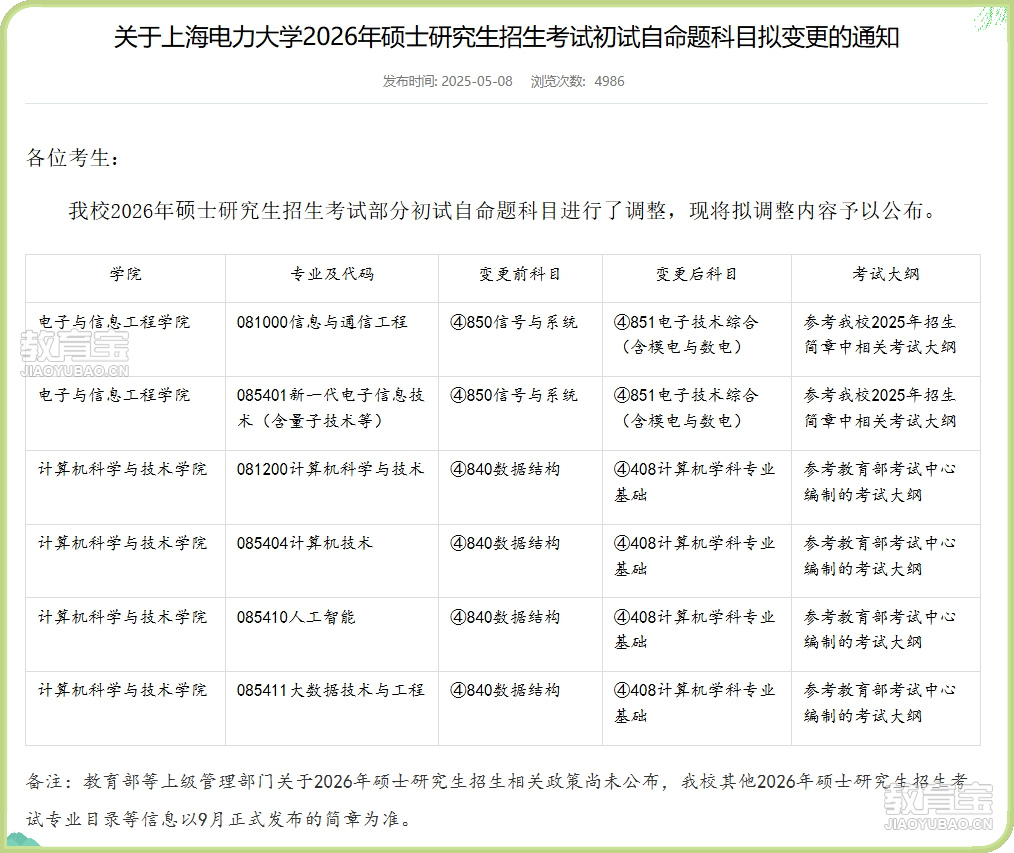
Task: Select the greeting 各位考生
Action: (72, 158)
